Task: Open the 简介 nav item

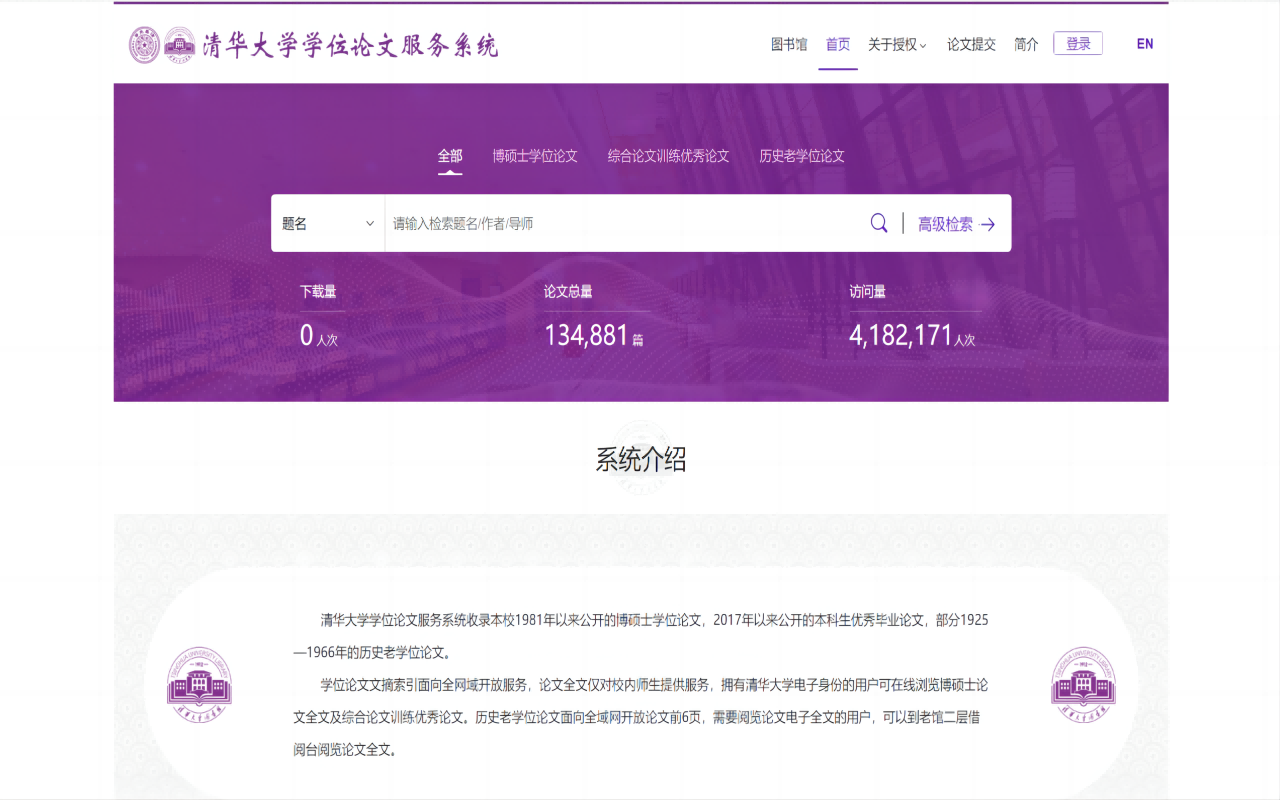Action: pos(1026,44)
